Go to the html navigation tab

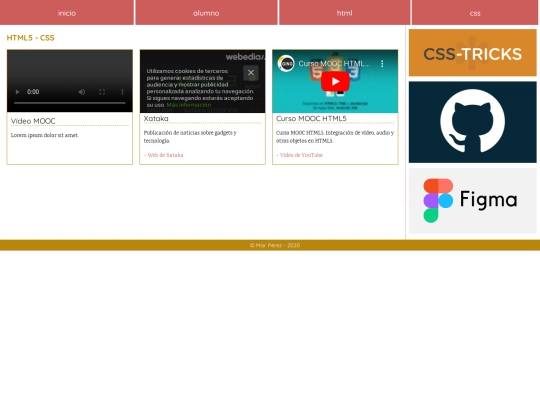pyautogui.click(x=344, y=12)
